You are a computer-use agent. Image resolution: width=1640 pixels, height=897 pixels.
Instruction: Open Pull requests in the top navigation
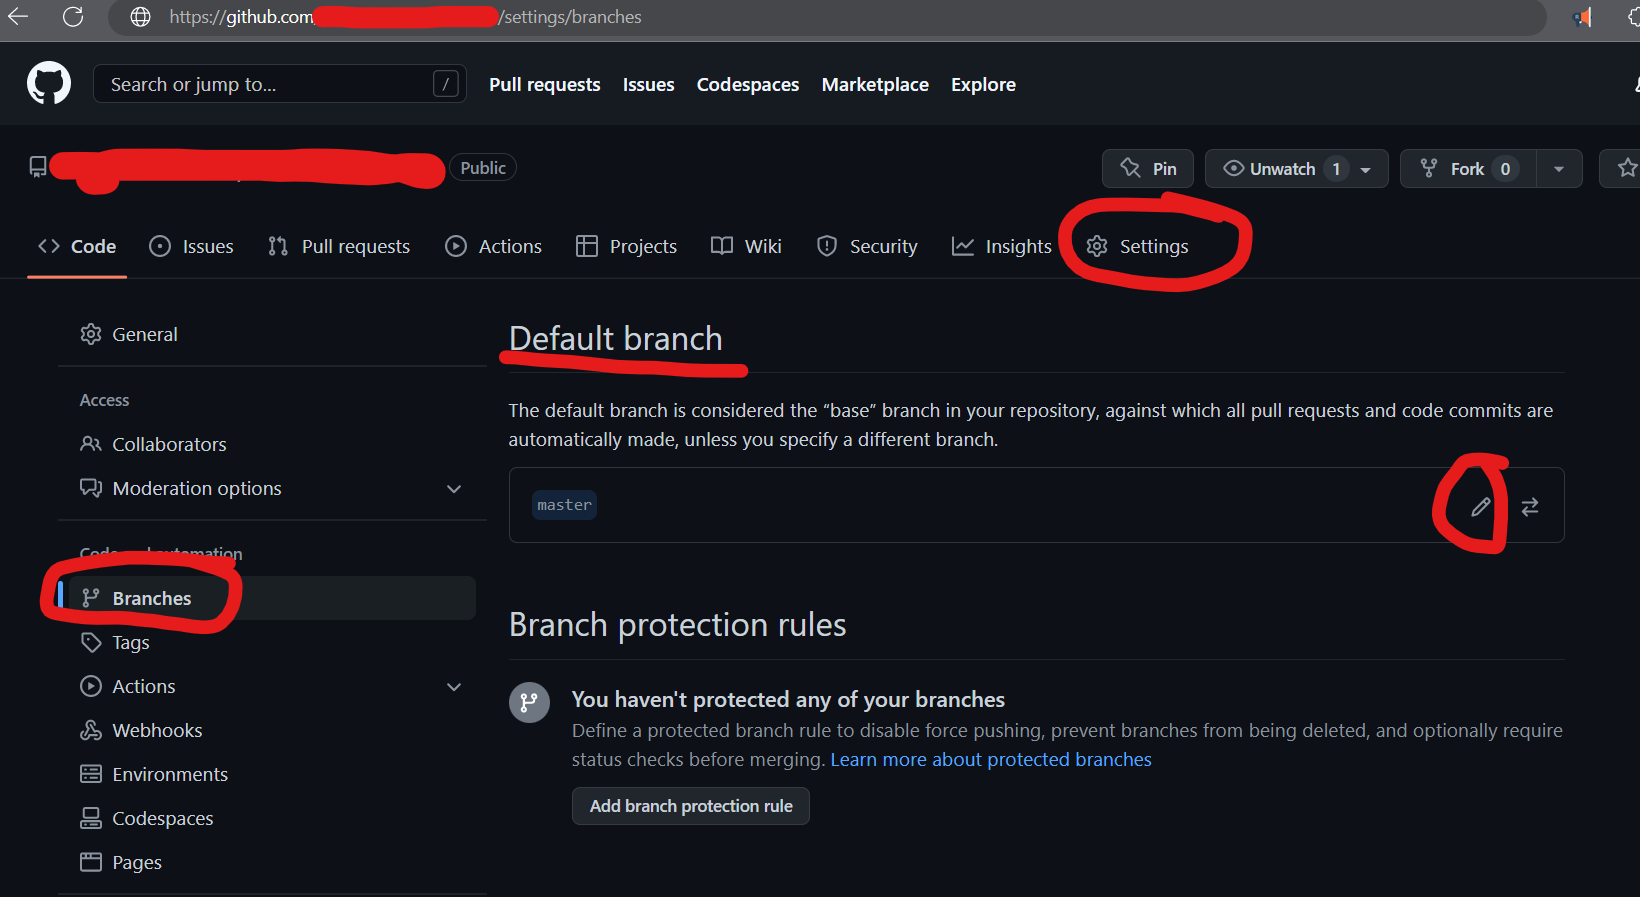(545, 85)
